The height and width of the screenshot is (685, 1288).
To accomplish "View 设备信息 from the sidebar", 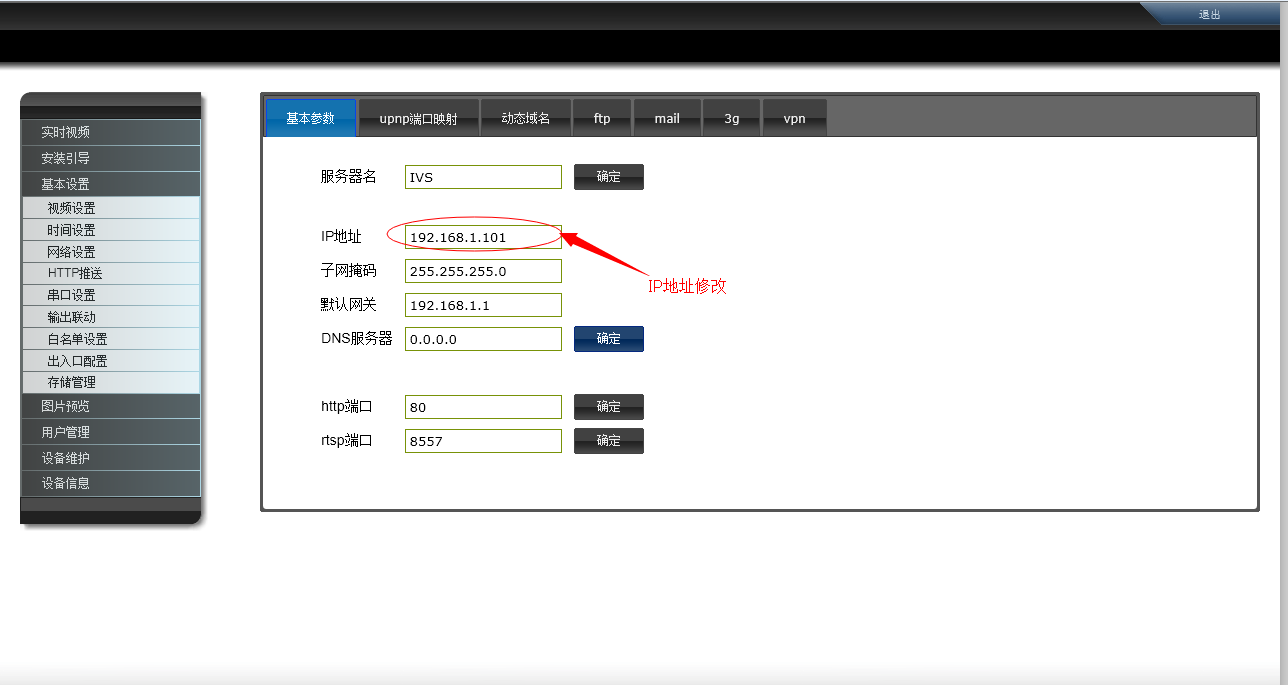I will coord(110,483).
